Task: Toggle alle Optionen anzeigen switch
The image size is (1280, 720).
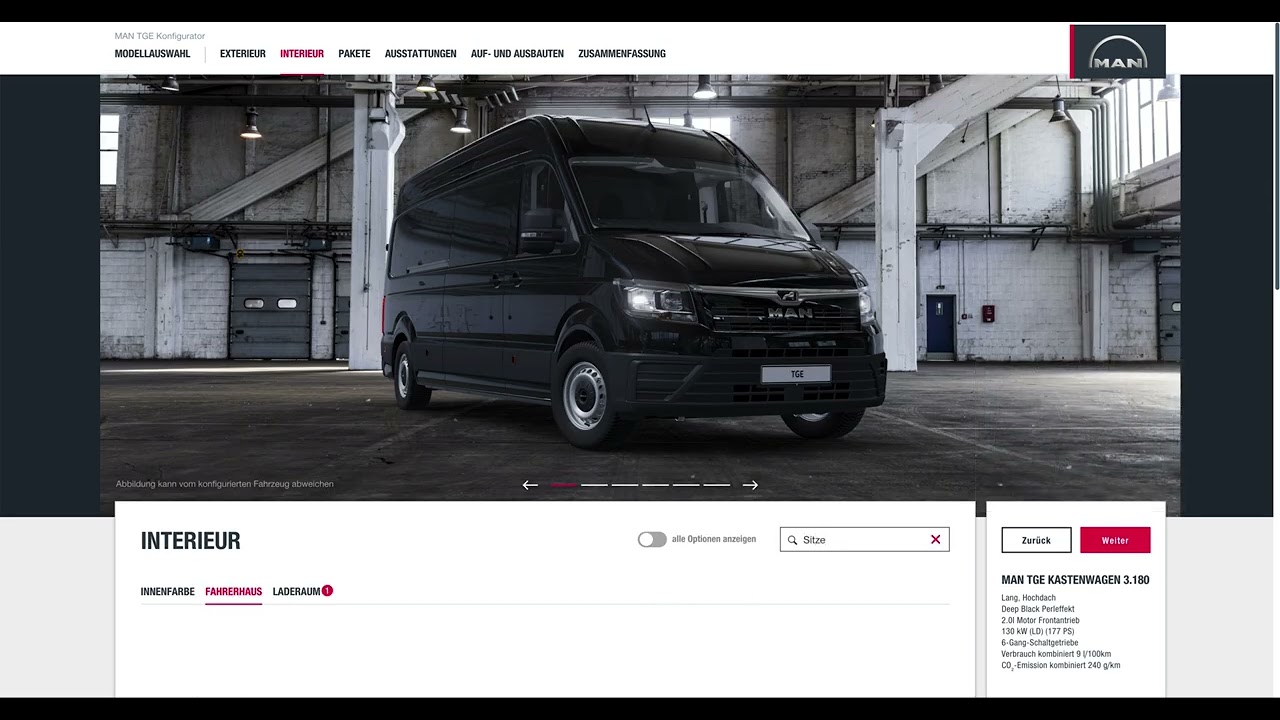Action: tap(652, 539)
